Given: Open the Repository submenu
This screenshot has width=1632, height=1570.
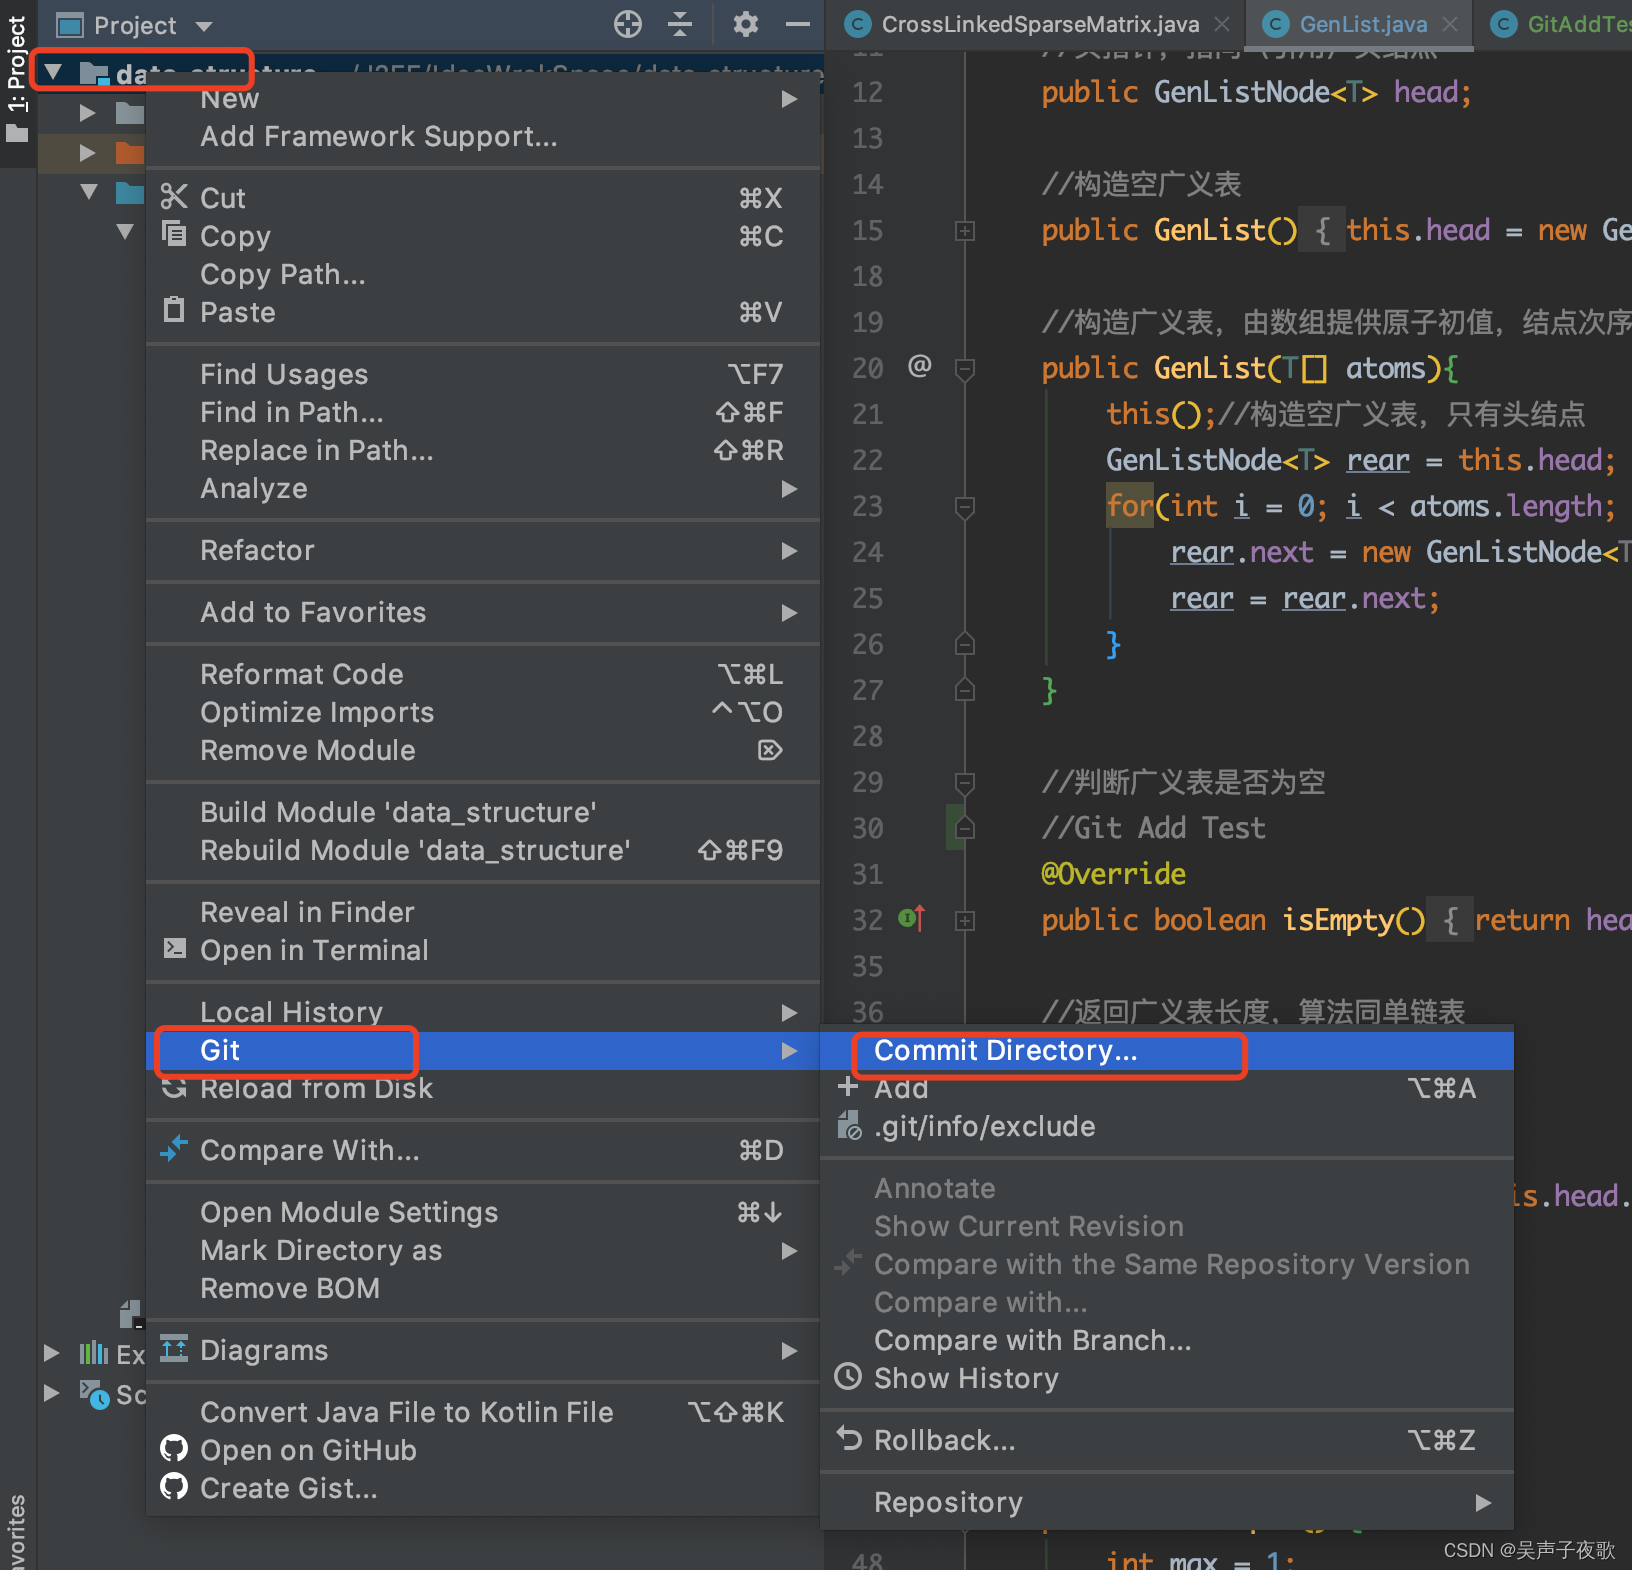Looking at the screenshot, I should click(x=1166, y=1502).
